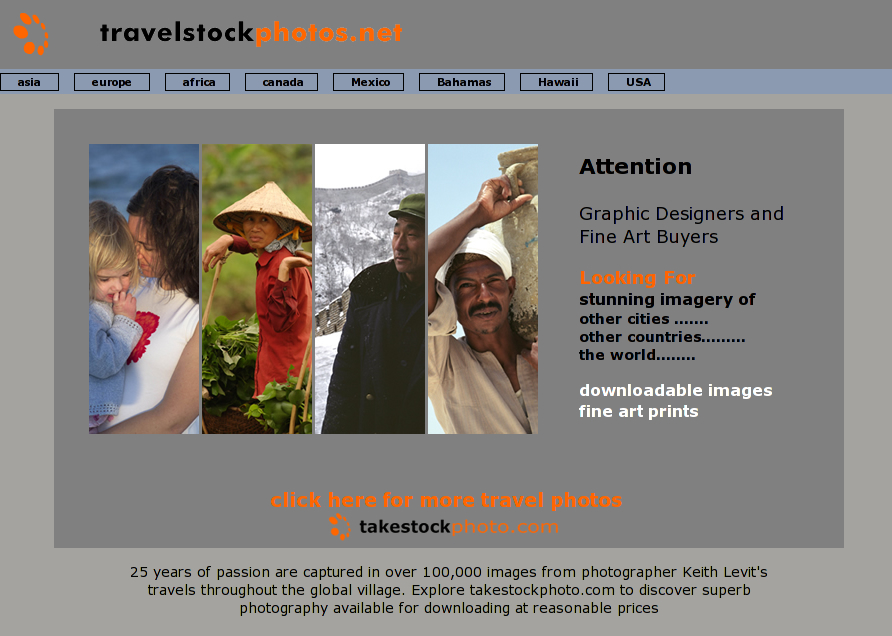Click 'click here for more travel photos'
892x636 pixels.
tap(447, 500)
